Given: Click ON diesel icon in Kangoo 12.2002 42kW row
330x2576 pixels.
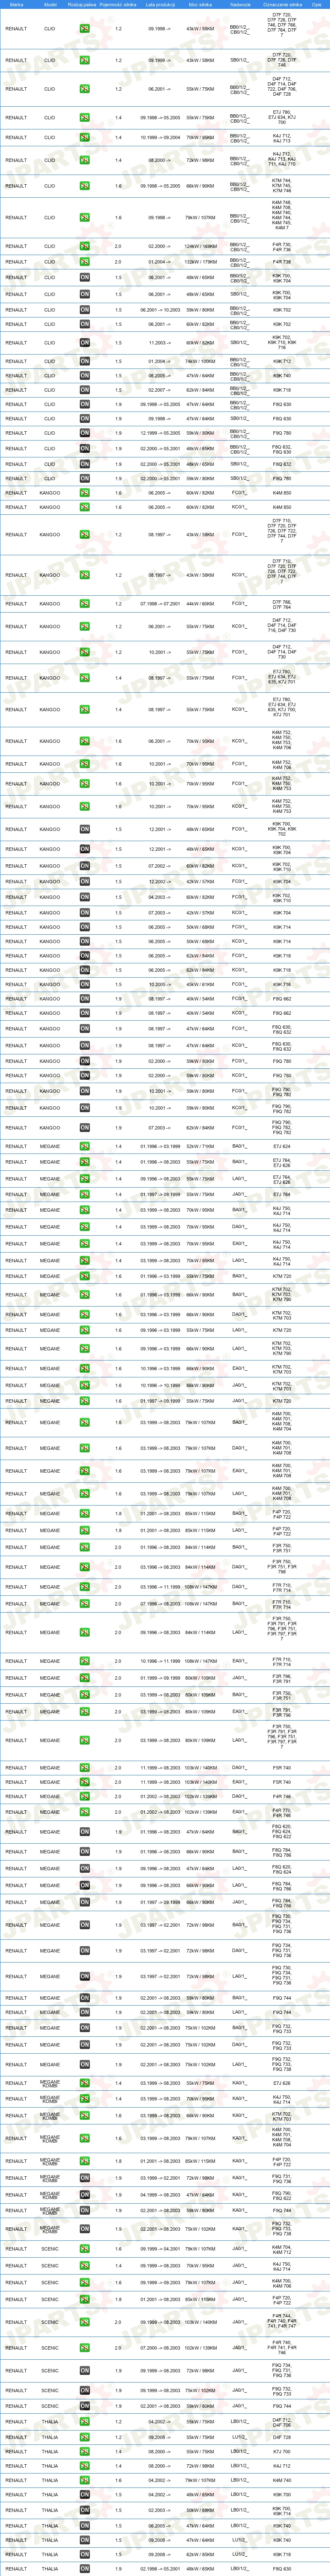Looking at the screenshot, I should tap(84, 882).
